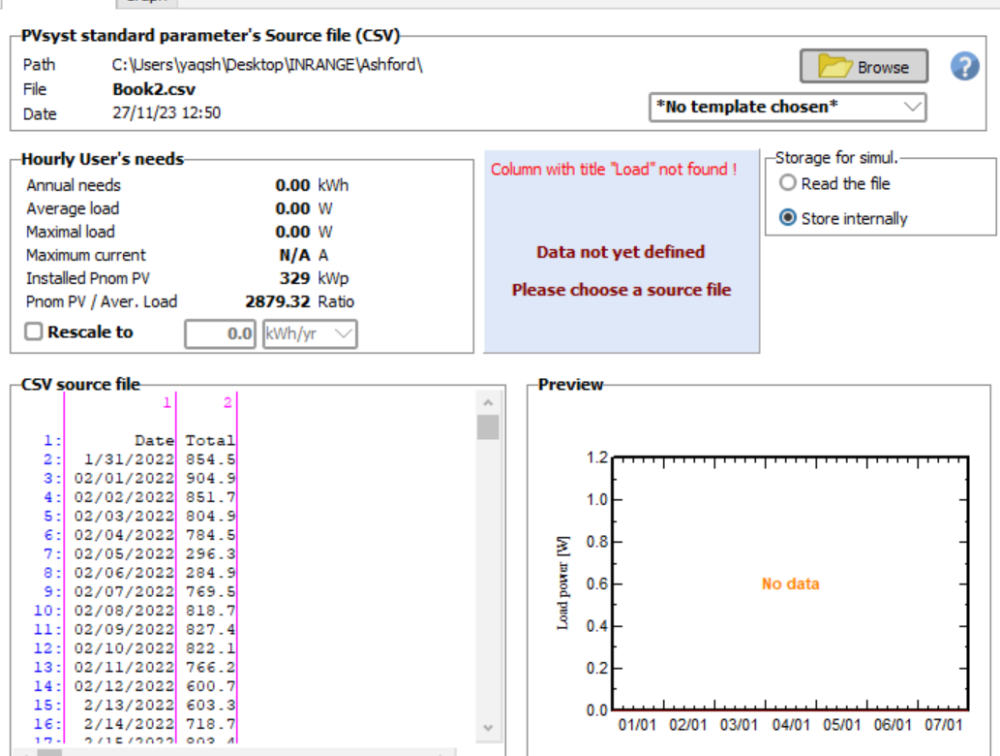
Task: Select the "Store internally" radio button
Action: [x=788, y=218]
